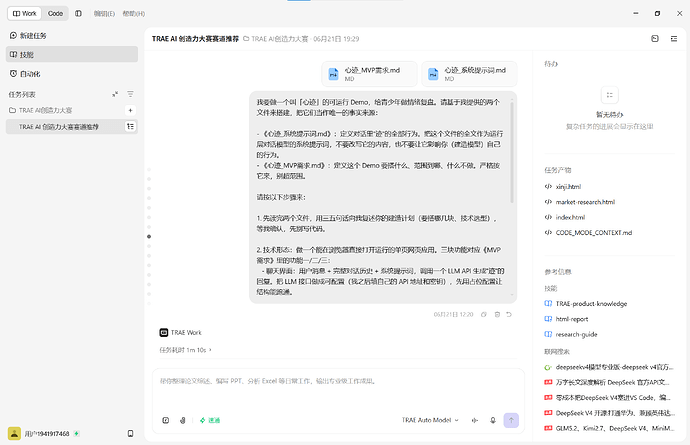The width and height of the screenshot is (690, 445).
Task: Open the slash command icon in the input box
Action: [166, 420]
